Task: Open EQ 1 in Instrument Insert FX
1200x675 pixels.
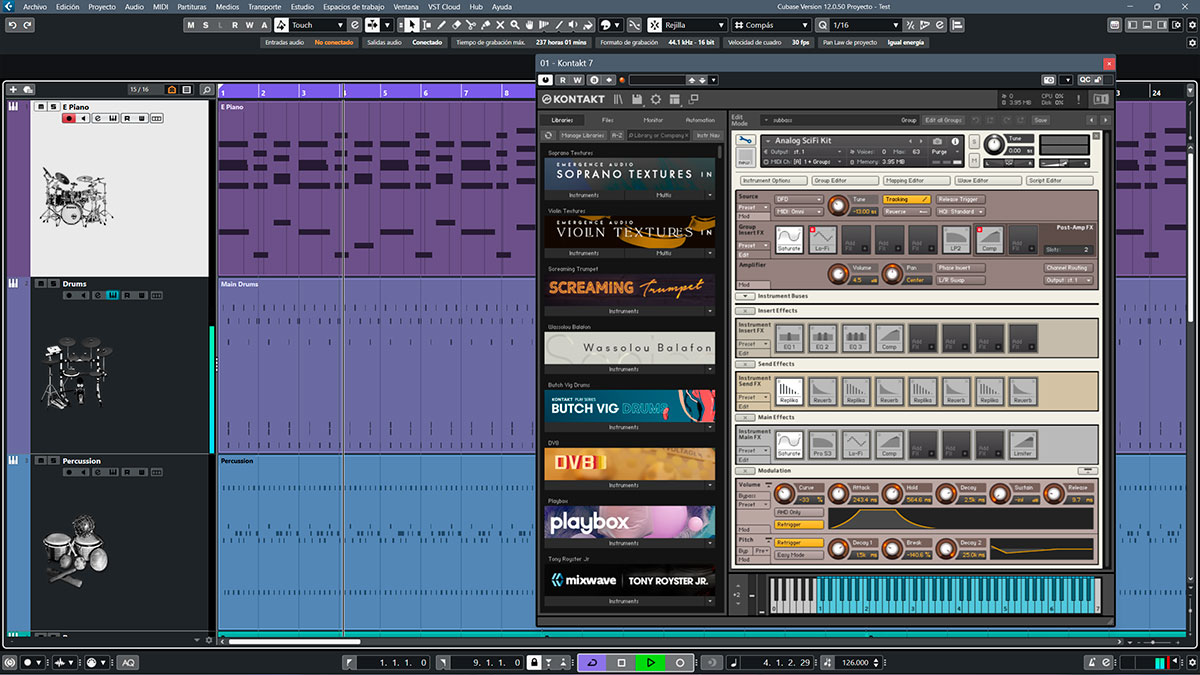Action: click(789, 337)
